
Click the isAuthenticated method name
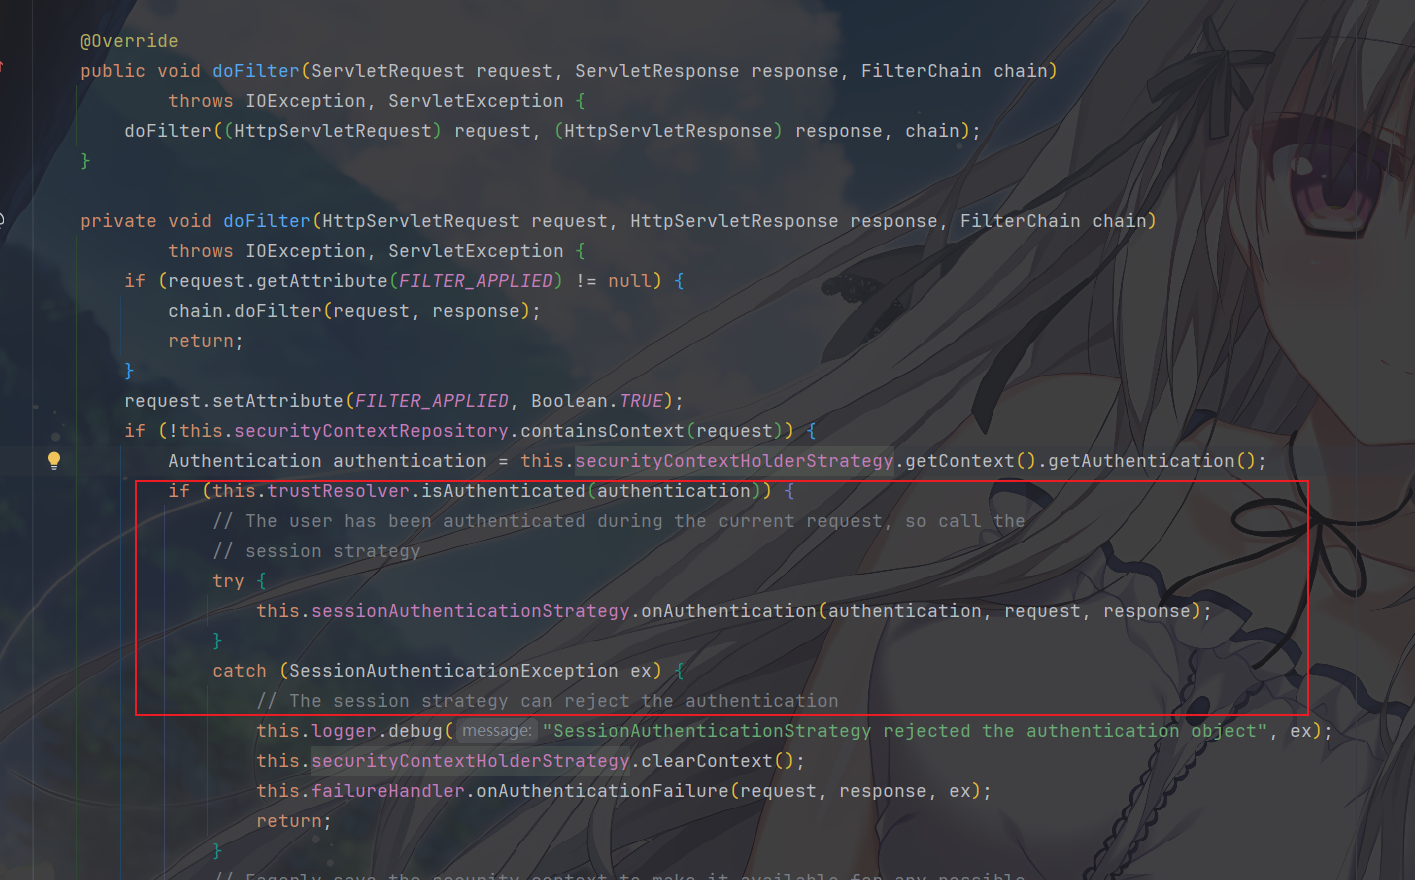pyautogui.click(x=503, y=491)
